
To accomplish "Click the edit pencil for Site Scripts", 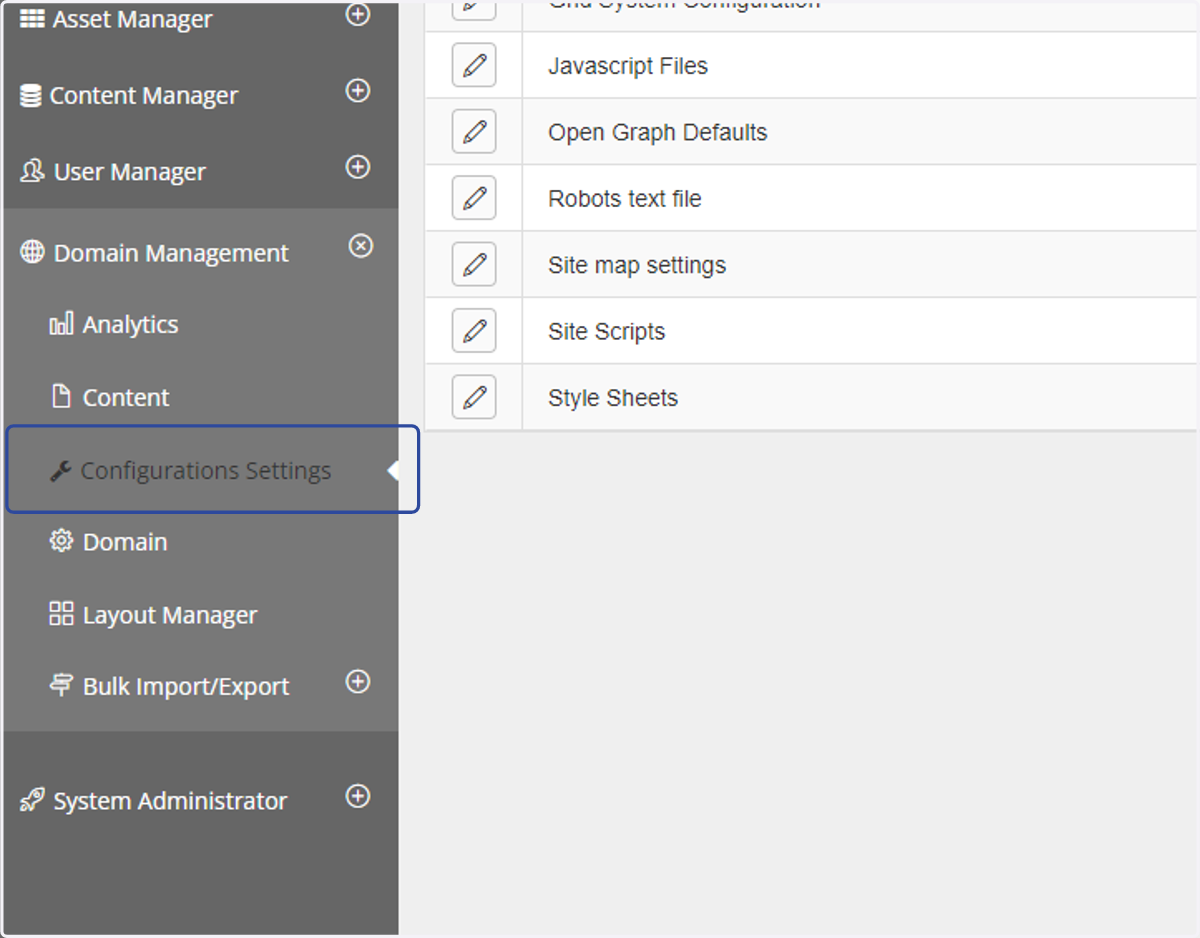I will (474, 331).
